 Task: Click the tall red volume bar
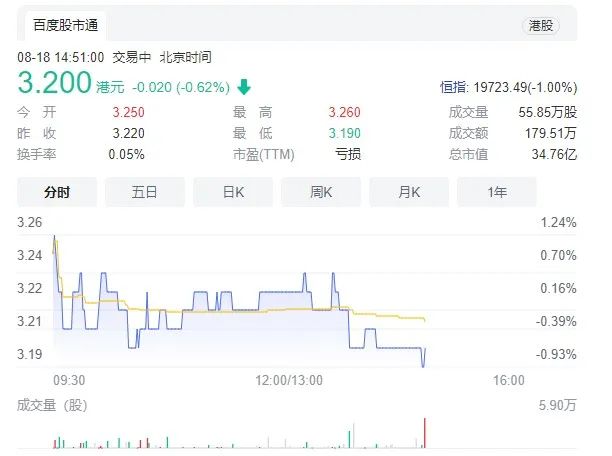[425, 433]
